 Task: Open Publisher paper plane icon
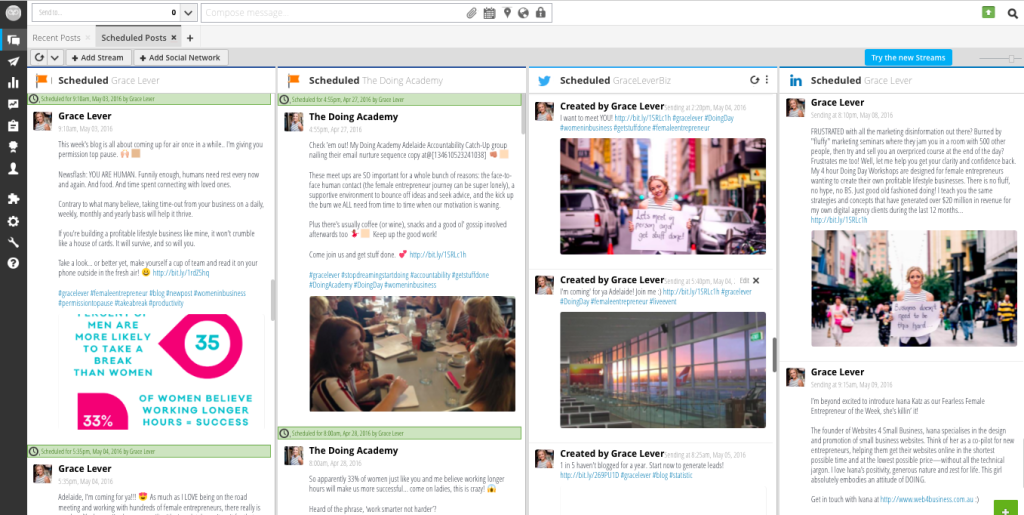tap(13, 61)
